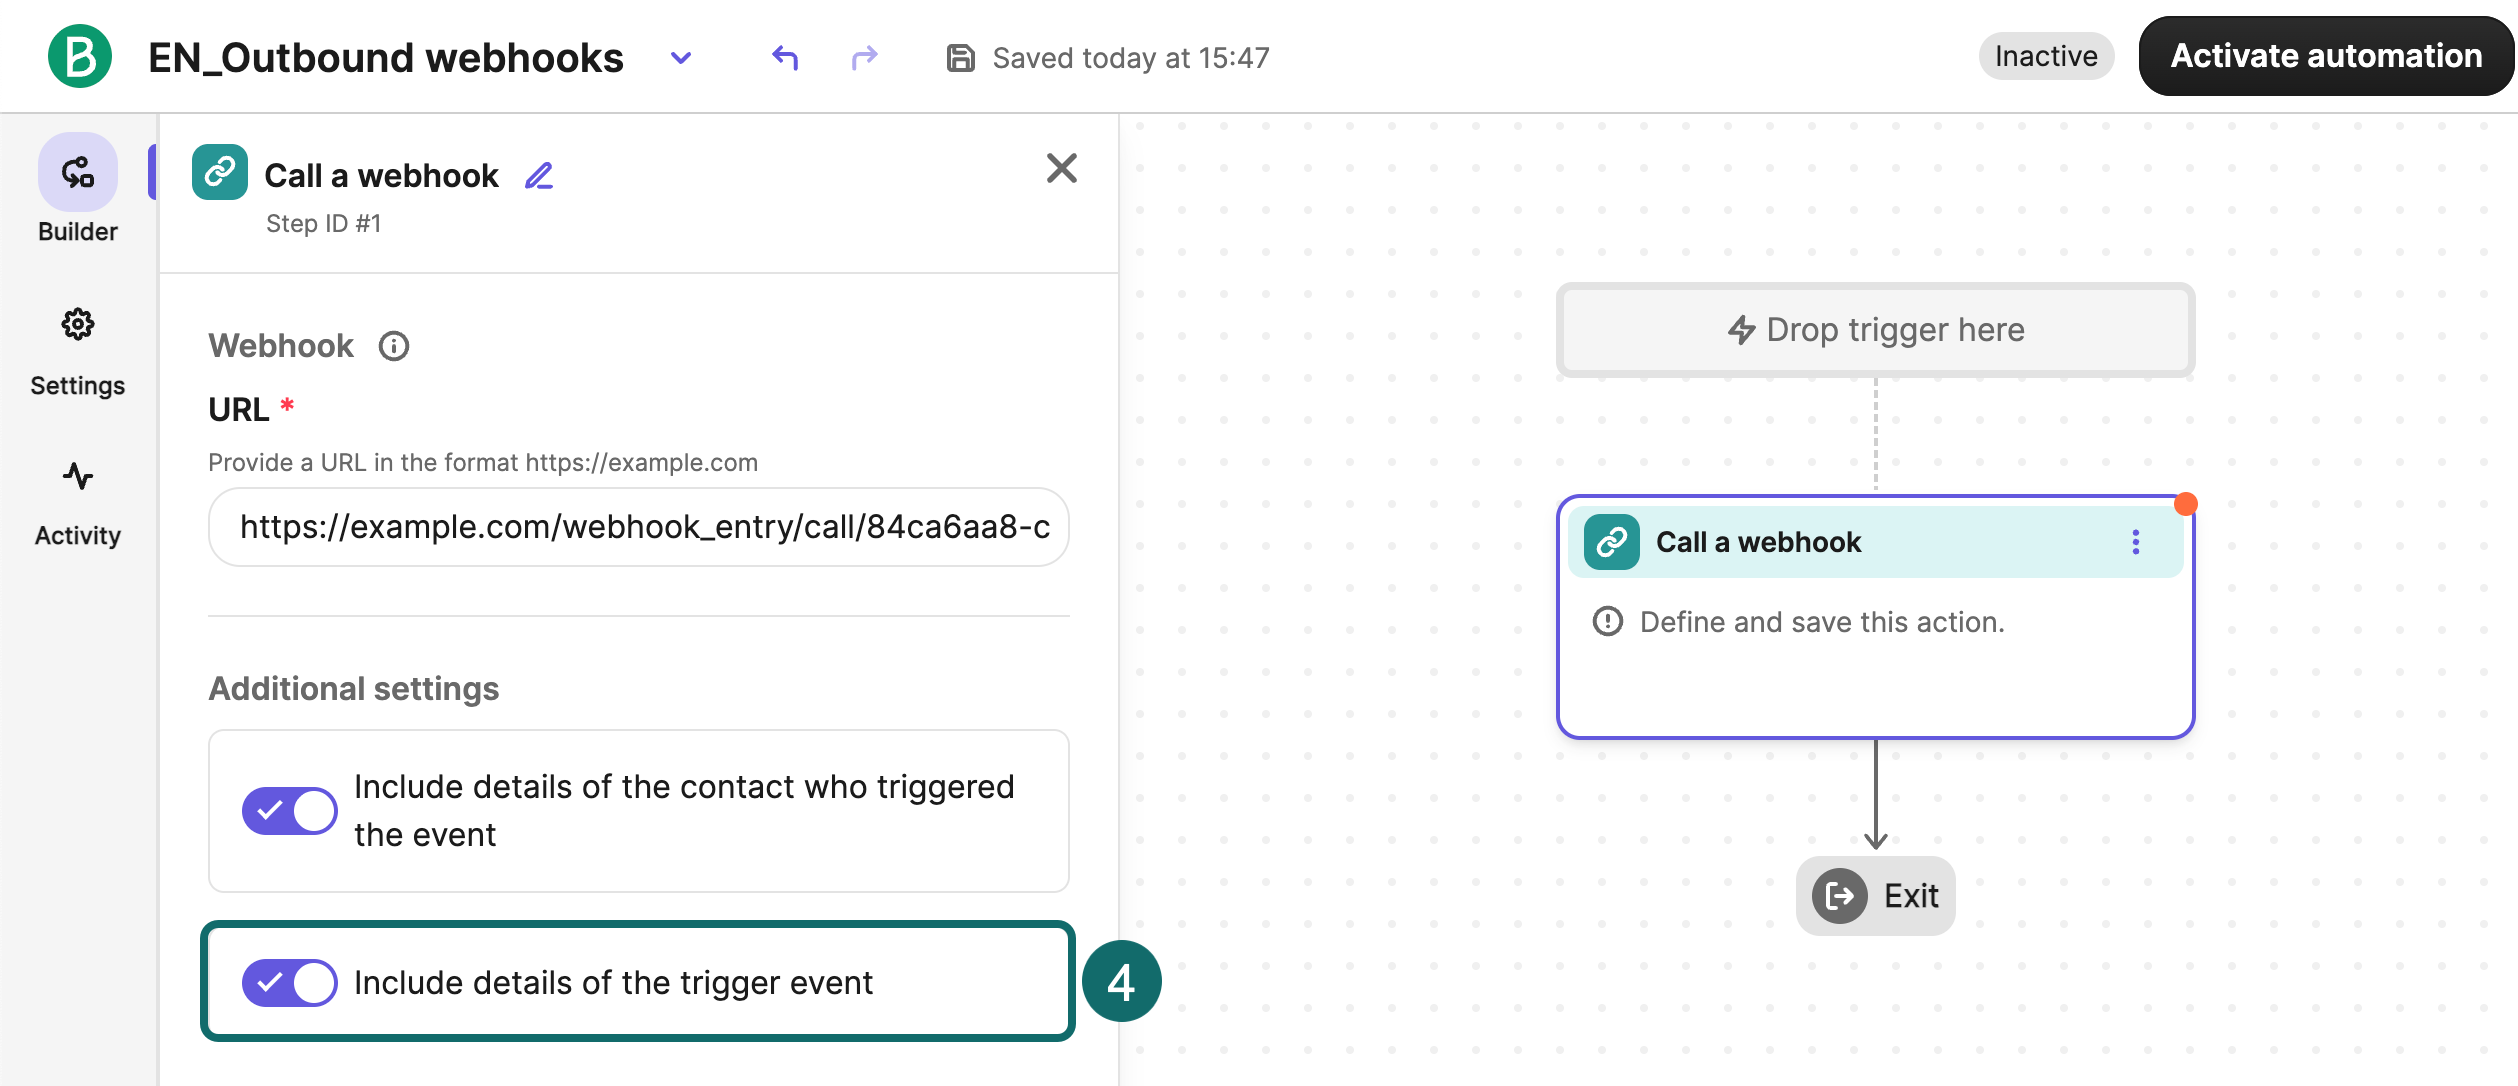This screenshot has width=2518, height=1086.
Task: Close the Call a webhook panel
Action: coord(1062,169)
